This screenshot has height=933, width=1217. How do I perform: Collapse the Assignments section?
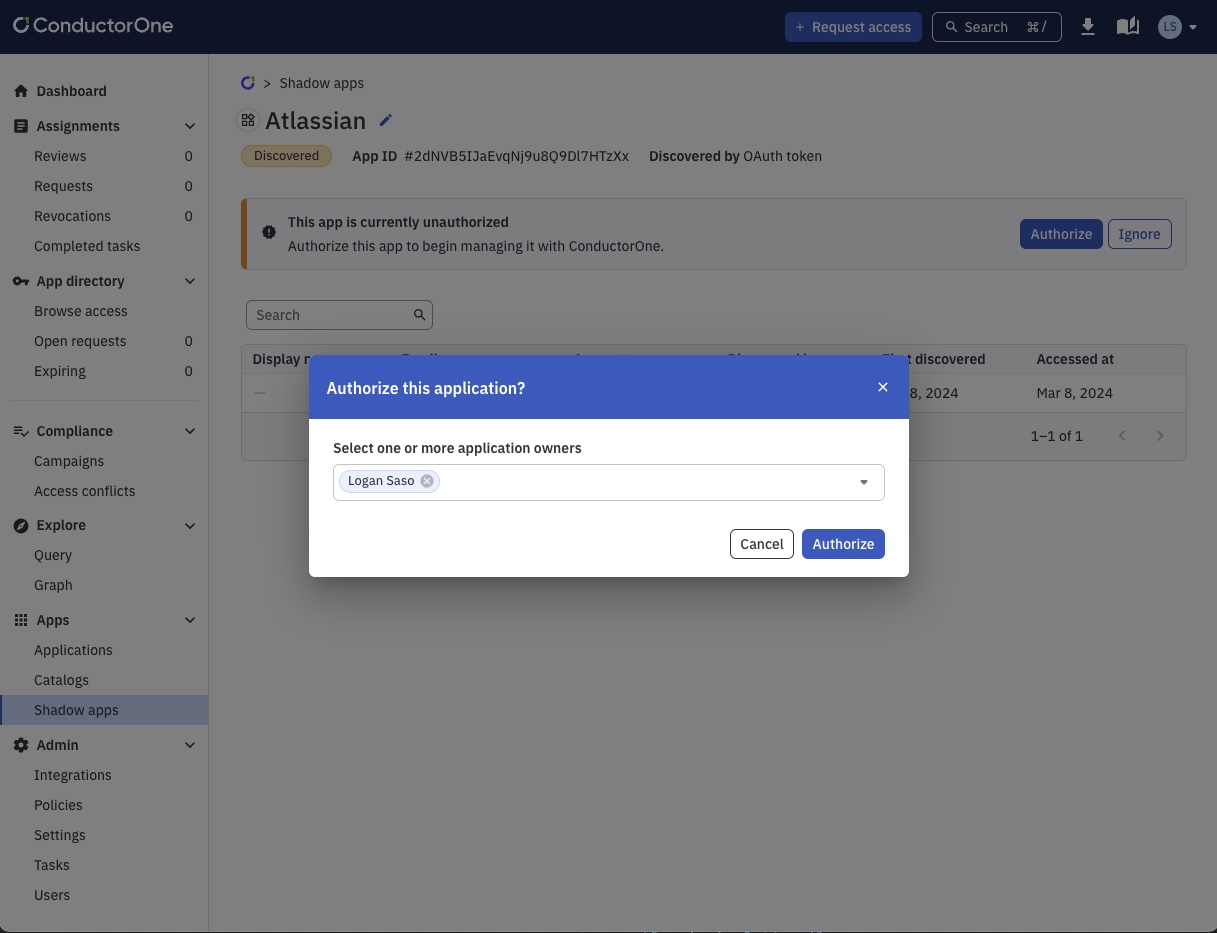pyautogui.click(x=190, y=126)
